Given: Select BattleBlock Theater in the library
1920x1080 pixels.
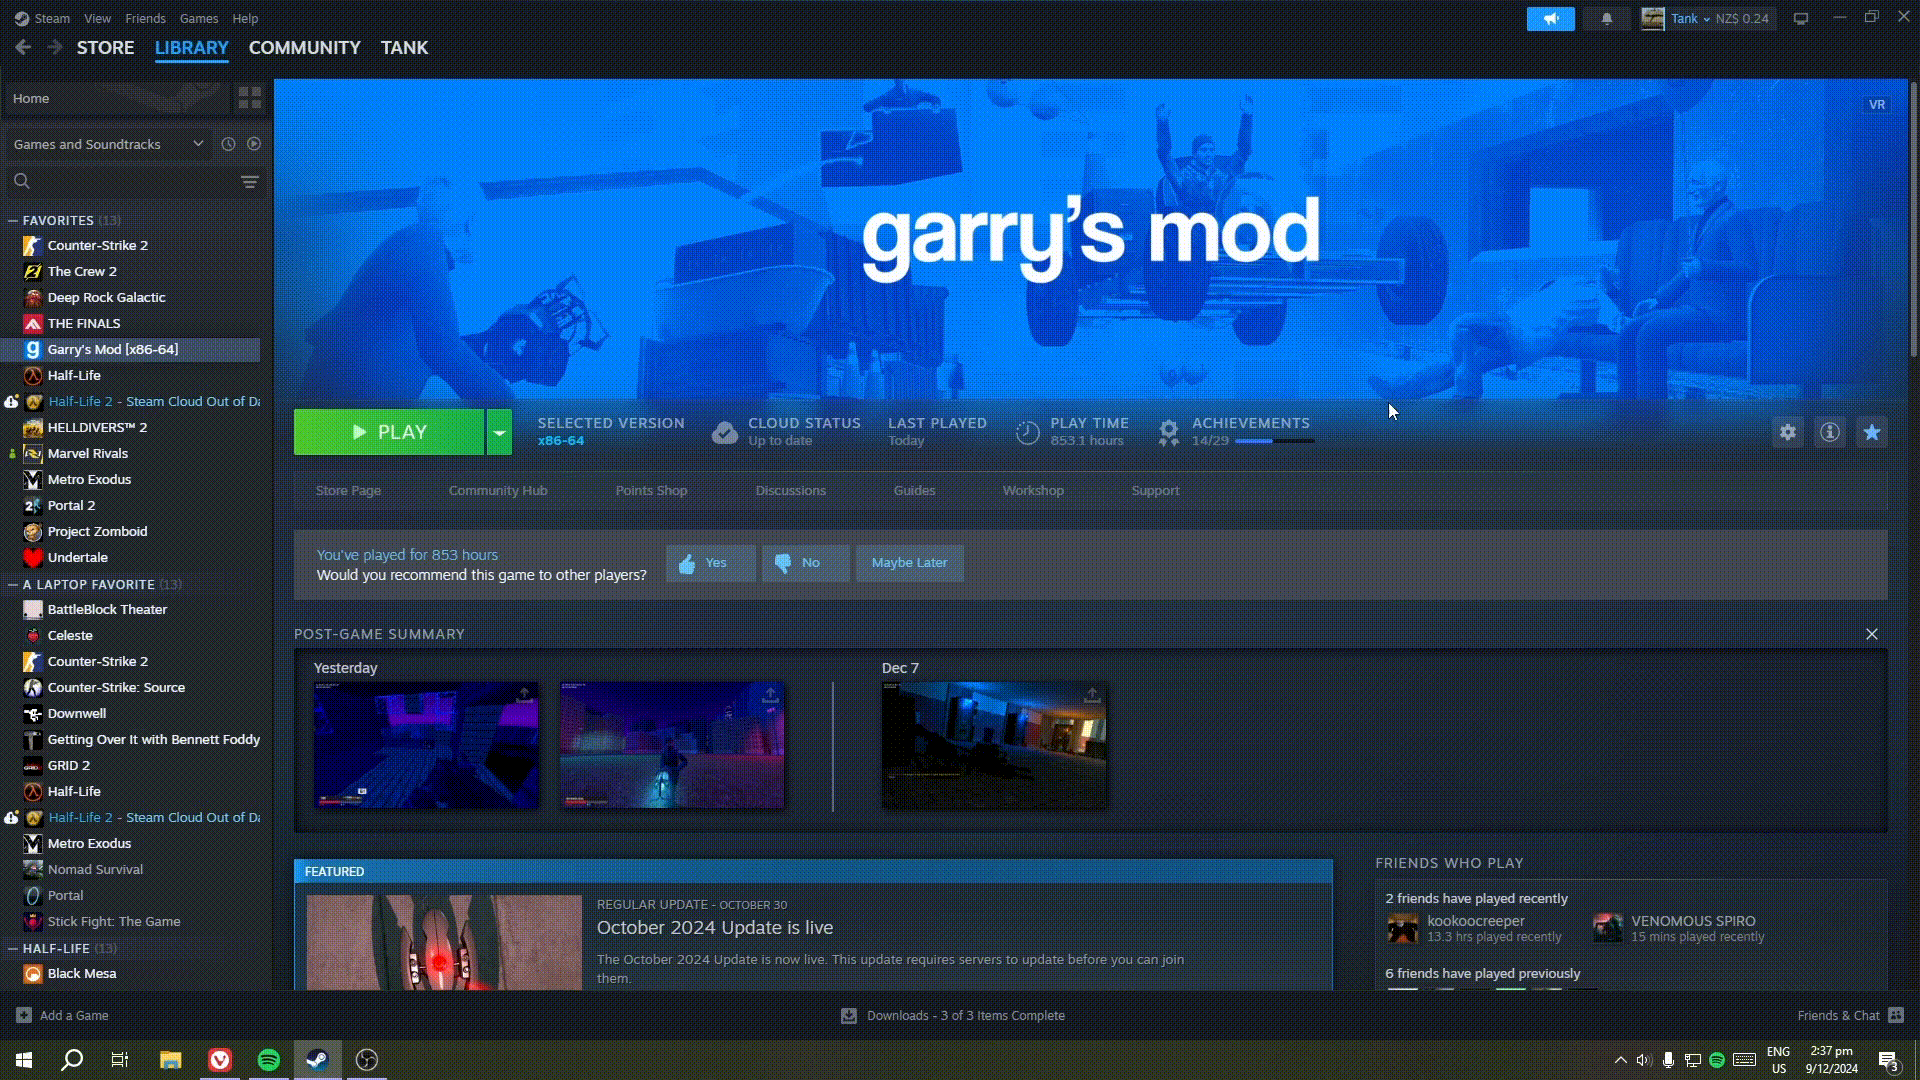Looking at the screenshot, I should pos(107,609).
